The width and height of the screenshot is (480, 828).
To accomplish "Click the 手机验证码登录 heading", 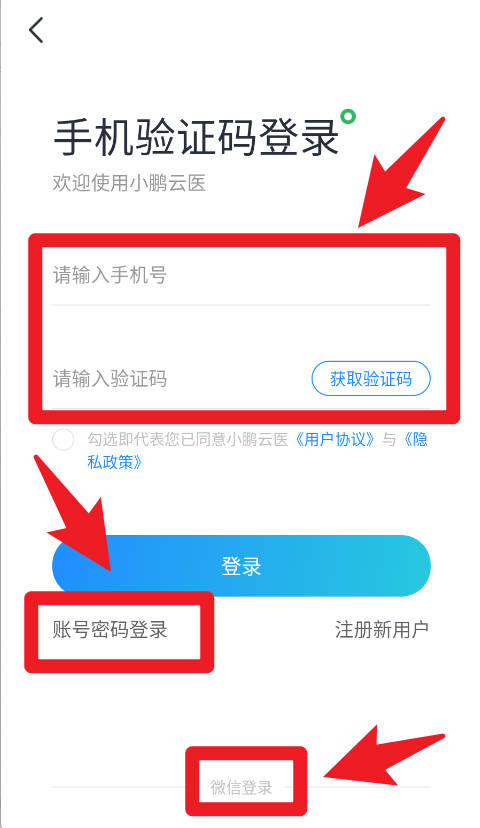I will 196,138.
